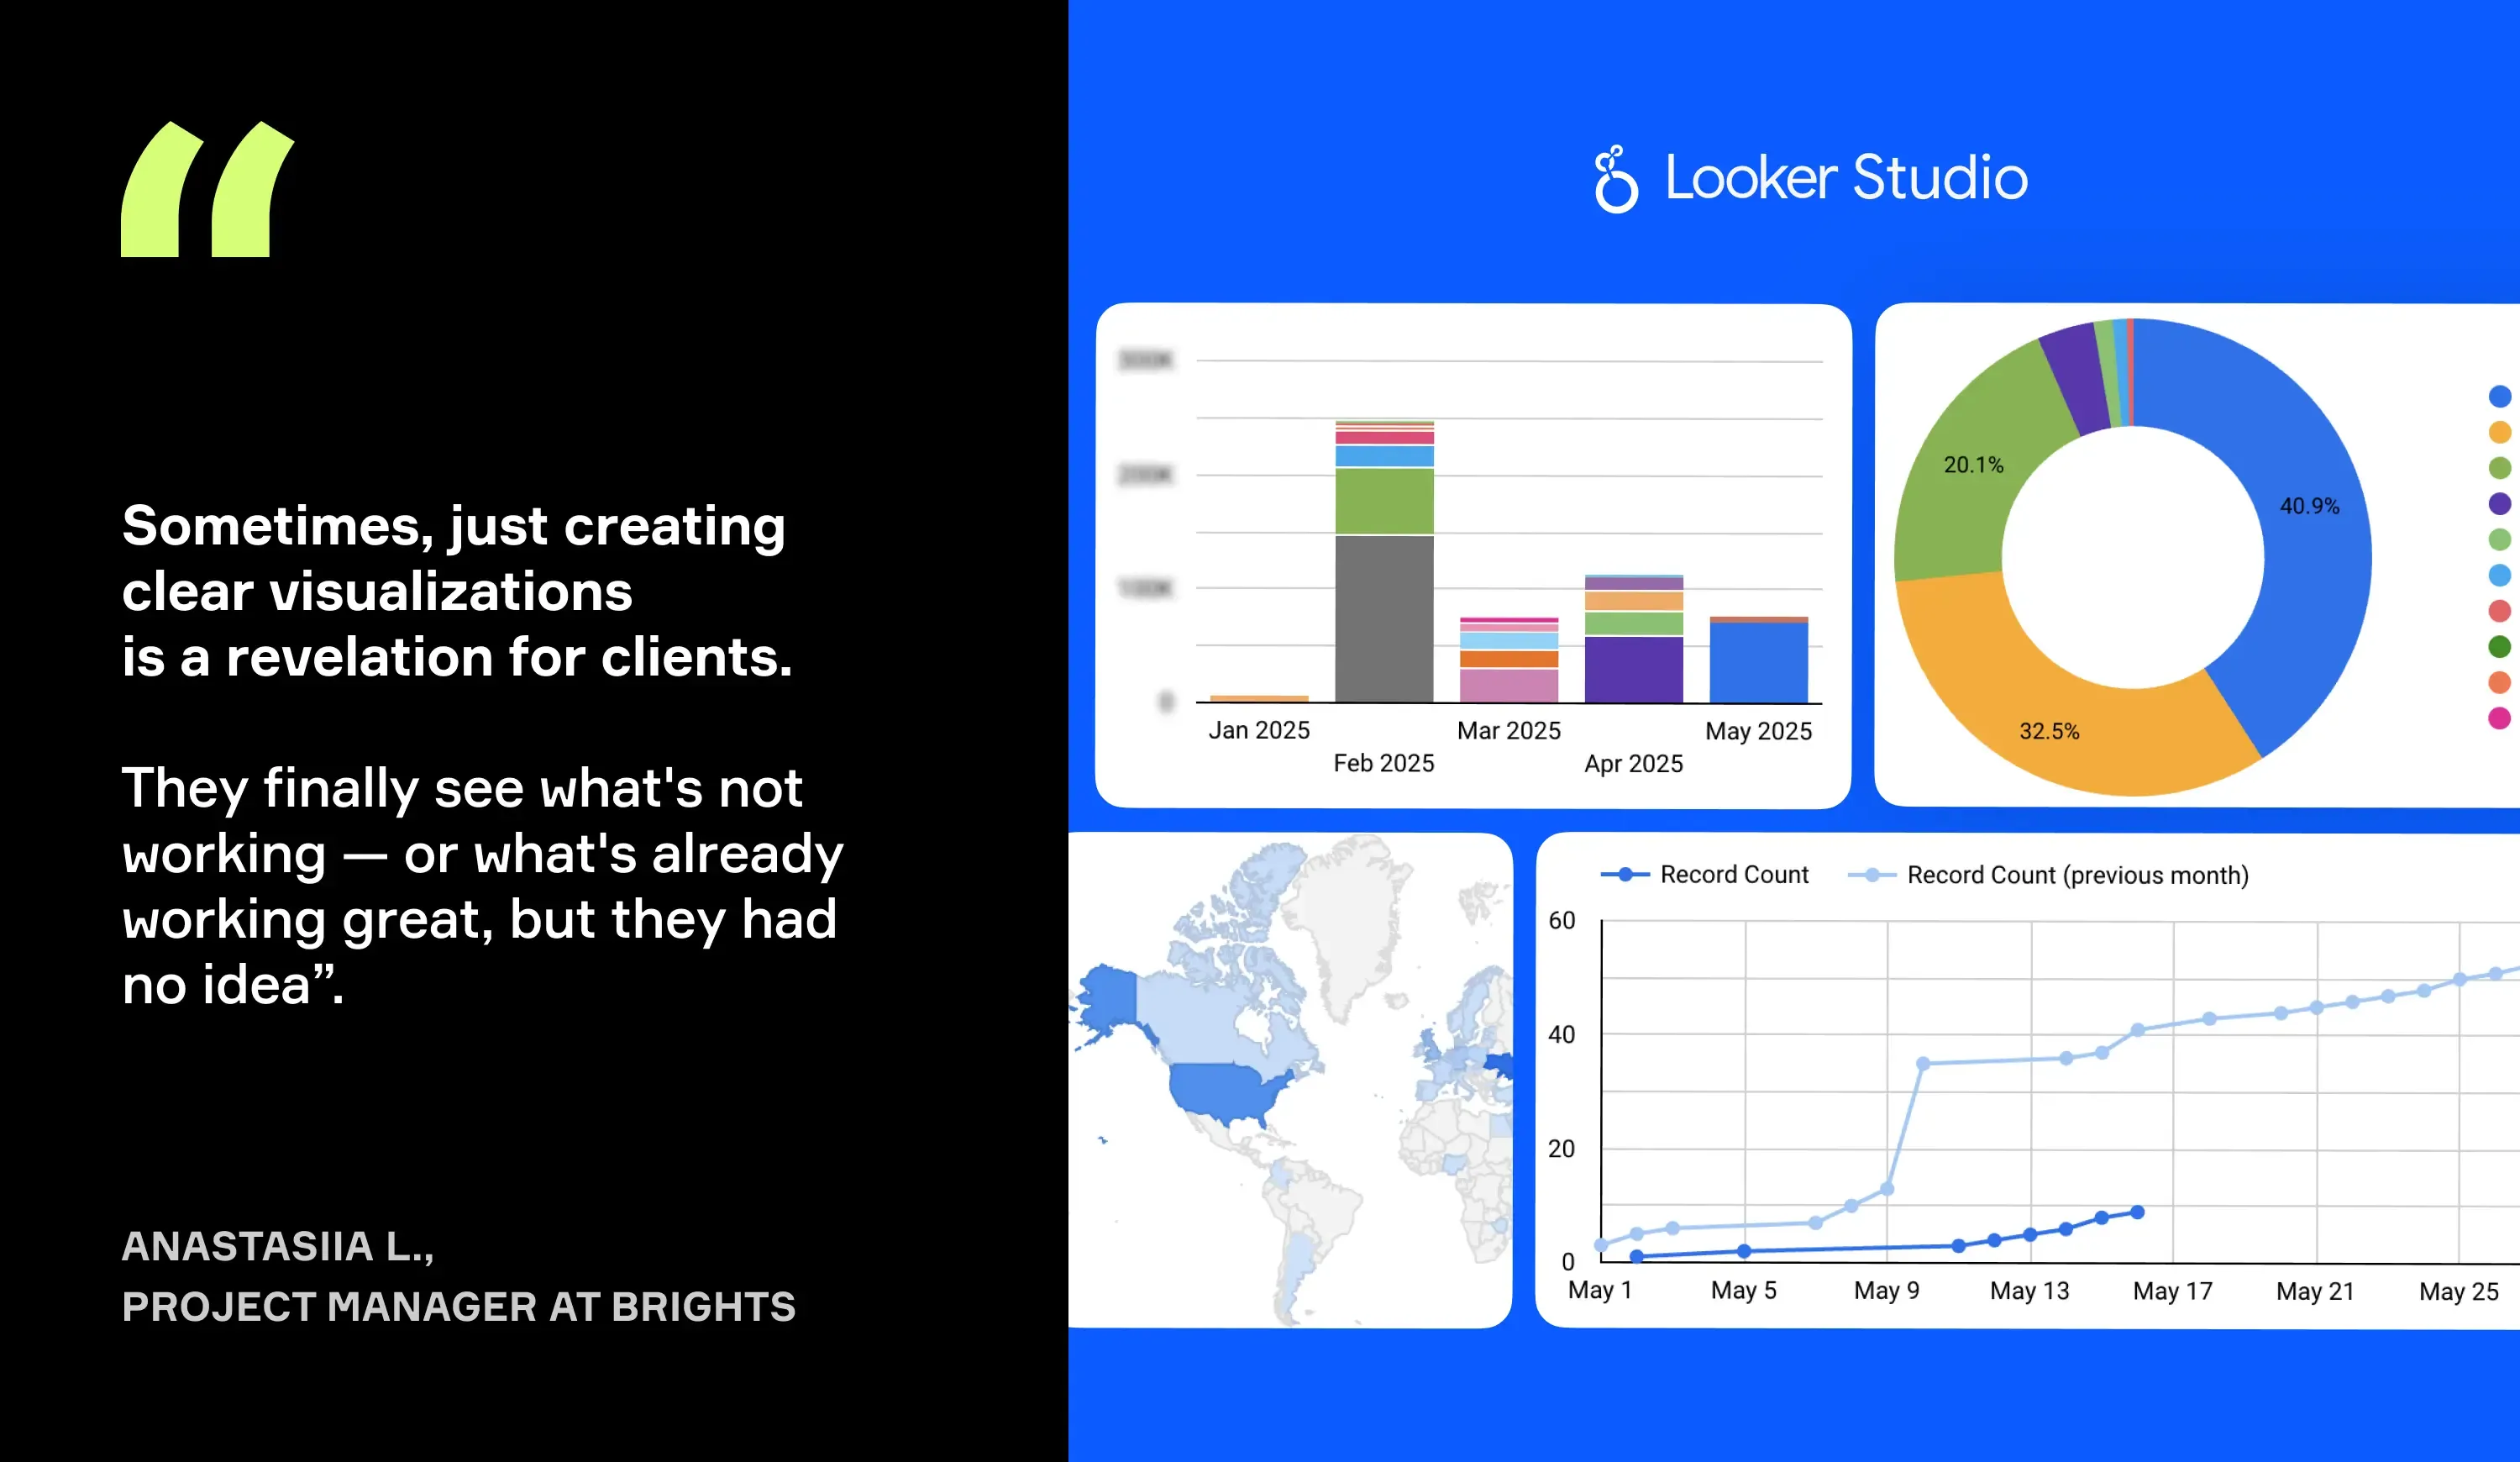The image size is (2520, 1462).
Task: Click "Record Count (previous month)" legend entry
Action: [x=2049, y=875]
